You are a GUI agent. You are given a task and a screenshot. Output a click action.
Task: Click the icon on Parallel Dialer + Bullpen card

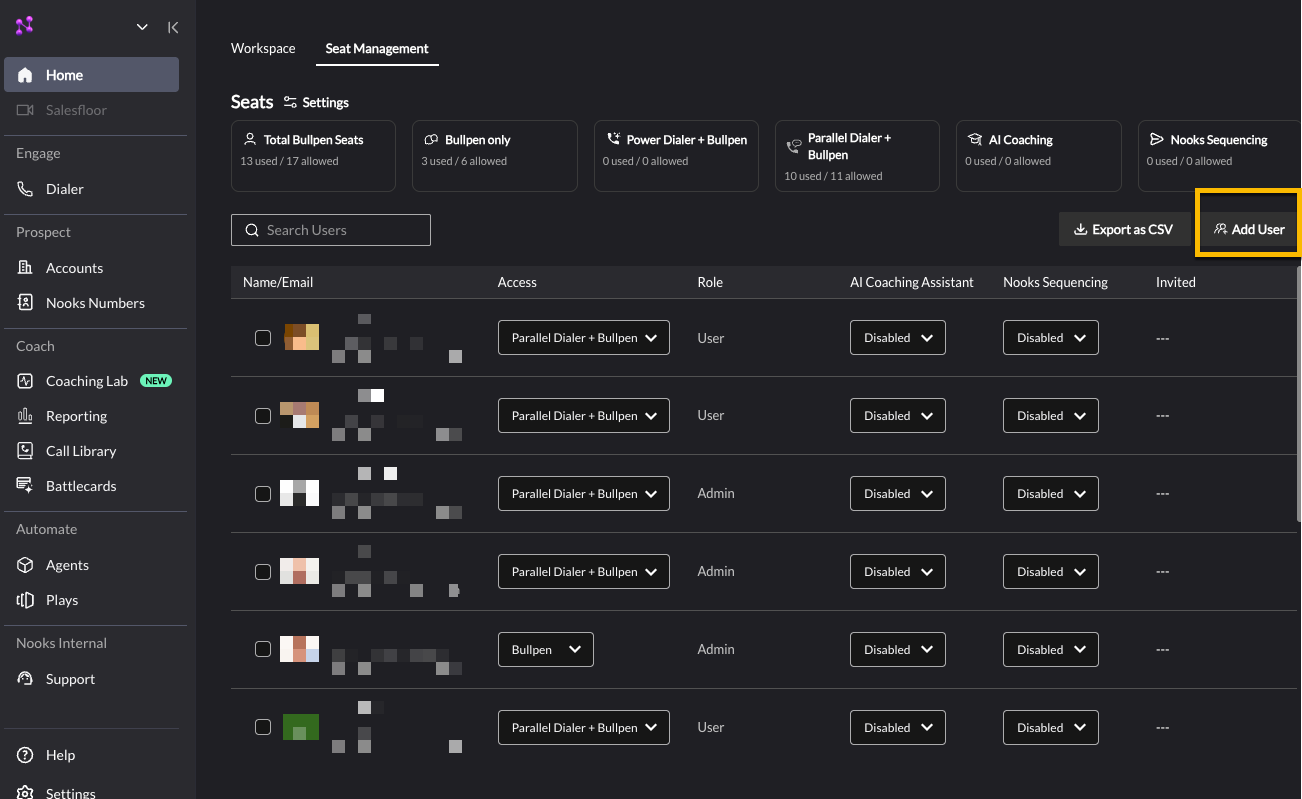click(x=794, y=146)
